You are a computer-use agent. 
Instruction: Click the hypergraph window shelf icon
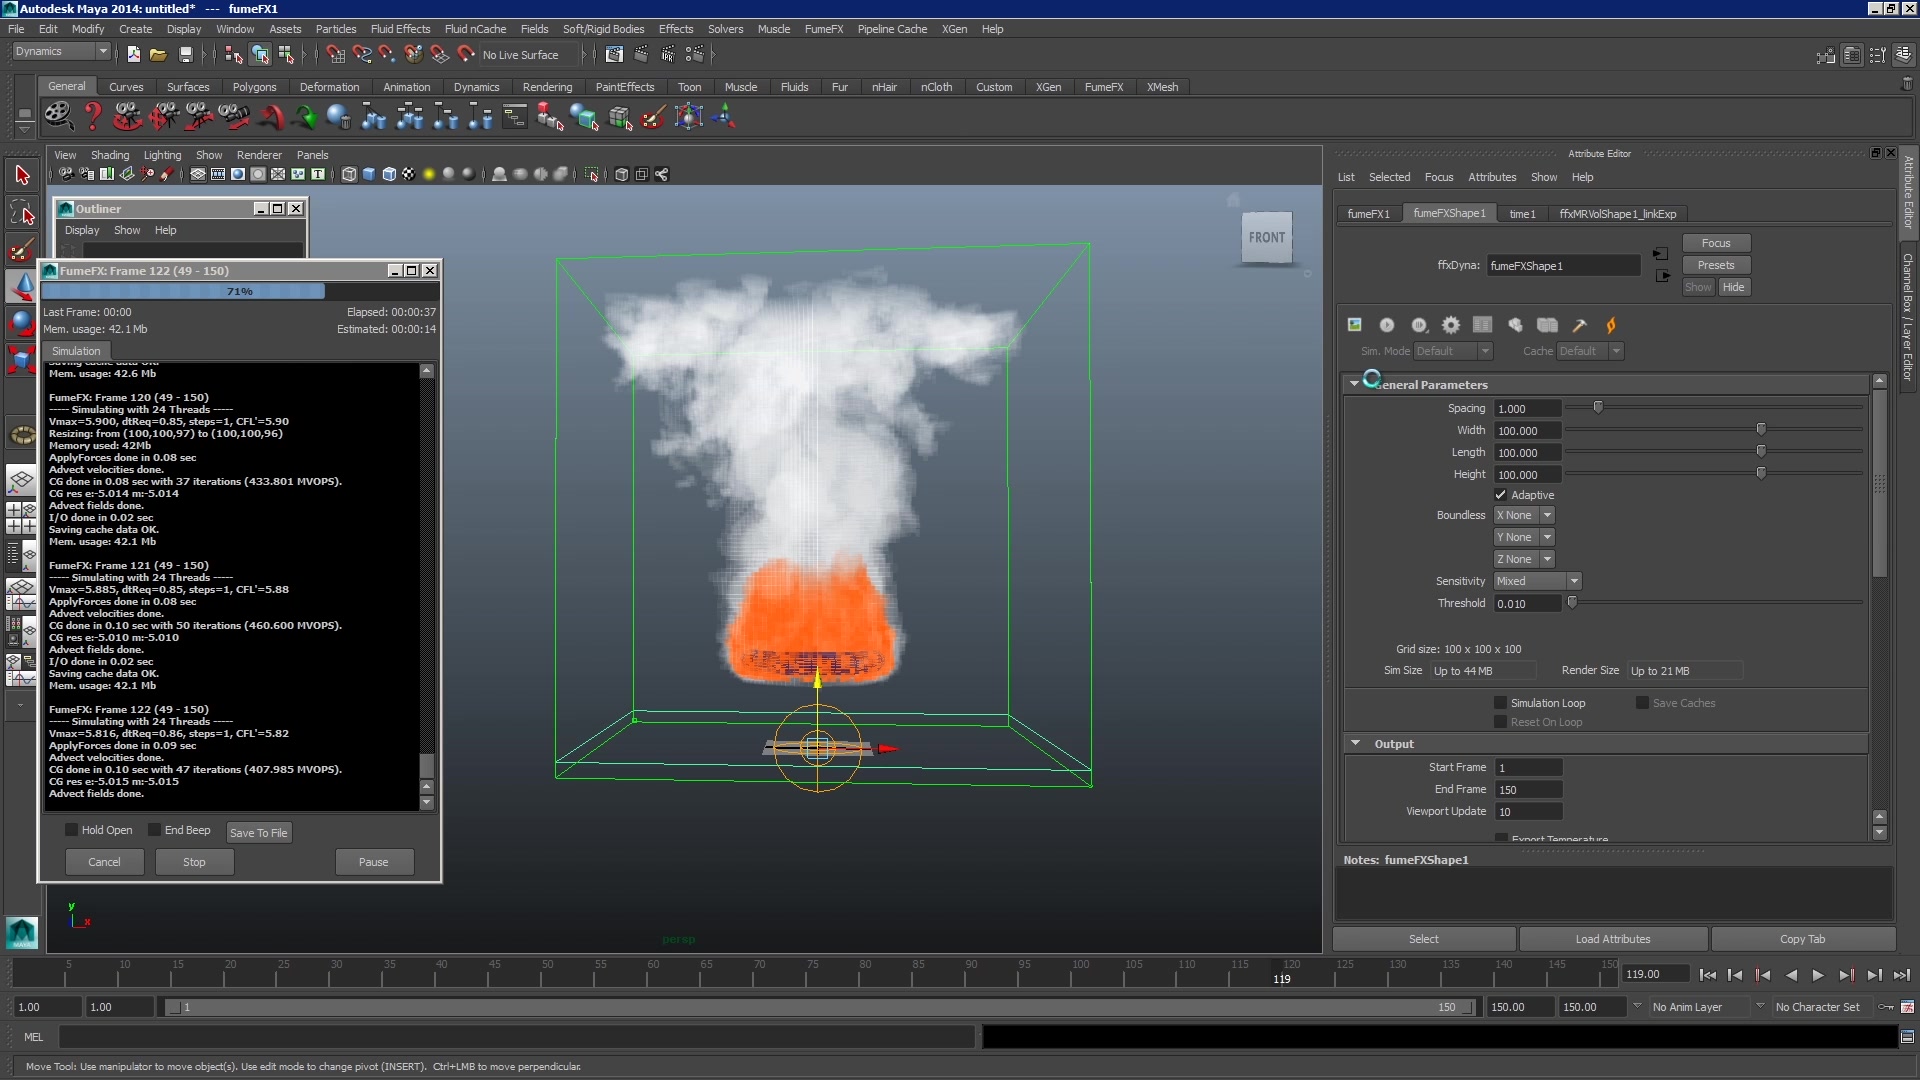click(515, 116)
